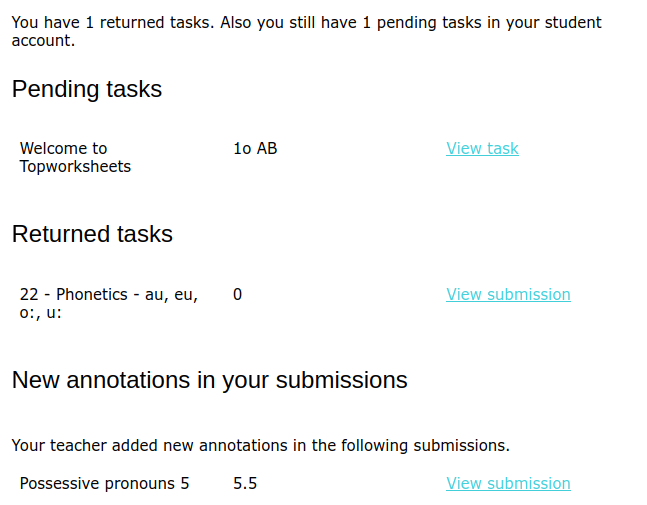Click the 1o AB group label
Image resolution: width=647 pixels, height=505 pixels.
(255, 149)
